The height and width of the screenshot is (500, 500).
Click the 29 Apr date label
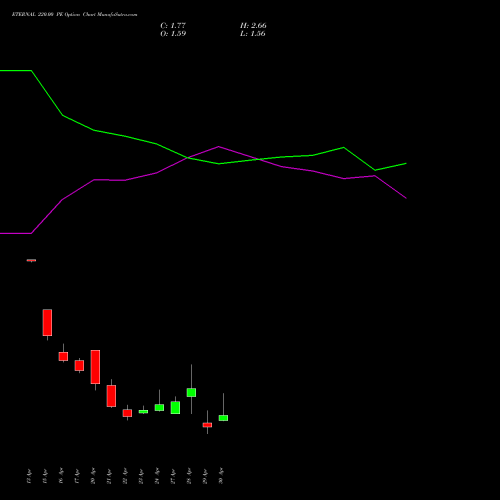point(205,476)
